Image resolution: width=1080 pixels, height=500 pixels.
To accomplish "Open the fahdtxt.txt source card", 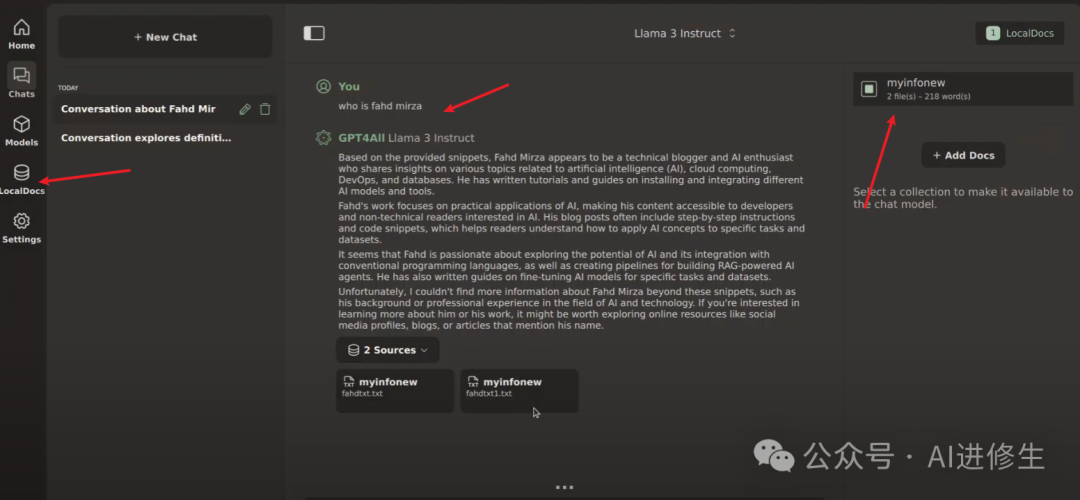I will point(395,390).
